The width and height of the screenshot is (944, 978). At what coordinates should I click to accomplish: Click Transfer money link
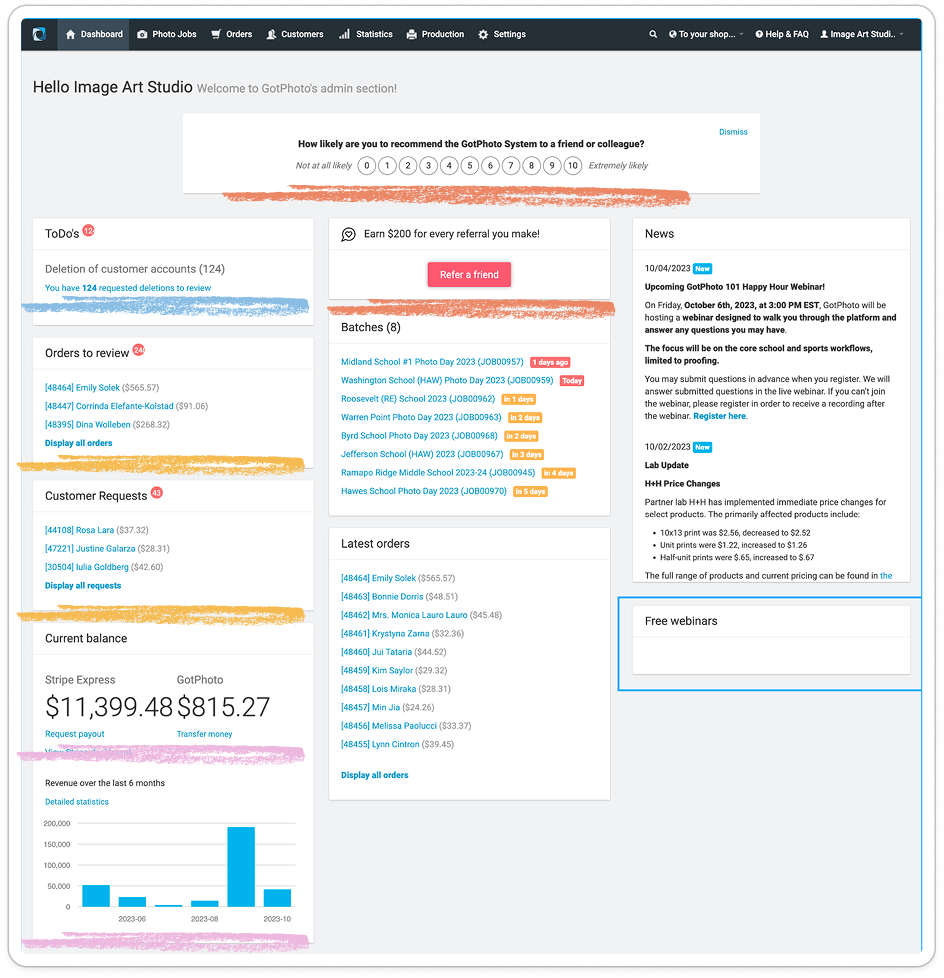205,734
